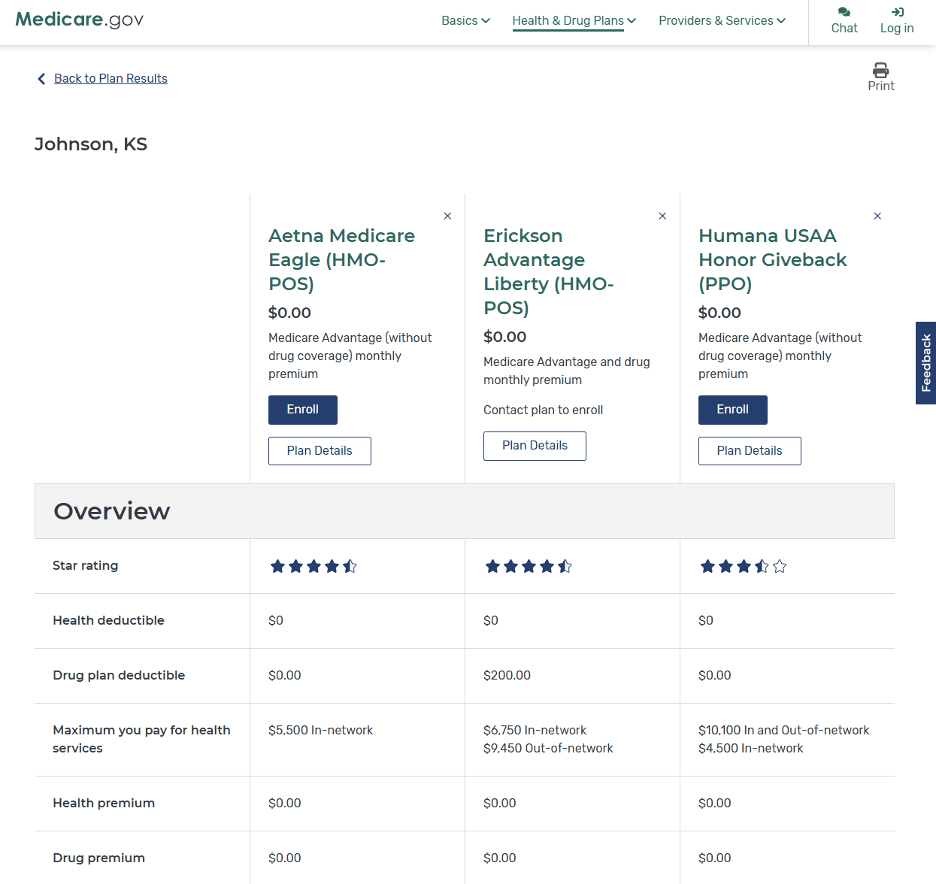The image size is (936, 884).
Task: Click Maximum you pay for health services label
Action: click(141, 739)
